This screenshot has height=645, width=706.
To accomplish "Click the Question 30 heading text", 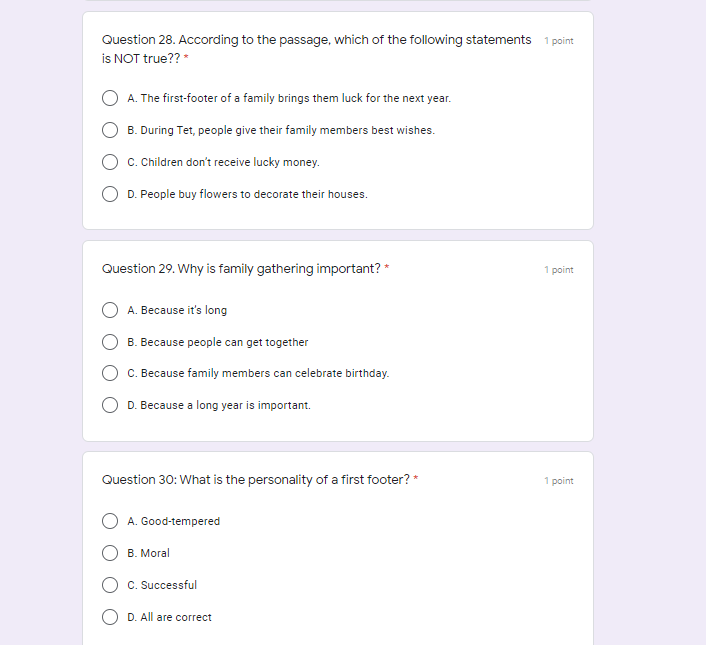I will [x=255, y=480].
